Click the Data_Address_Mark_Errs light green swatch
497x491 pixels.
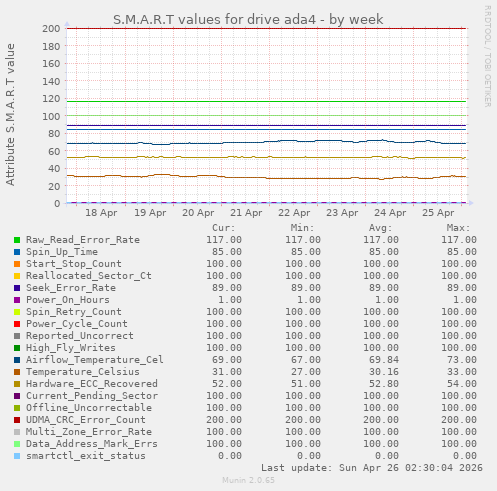[17, 444]
